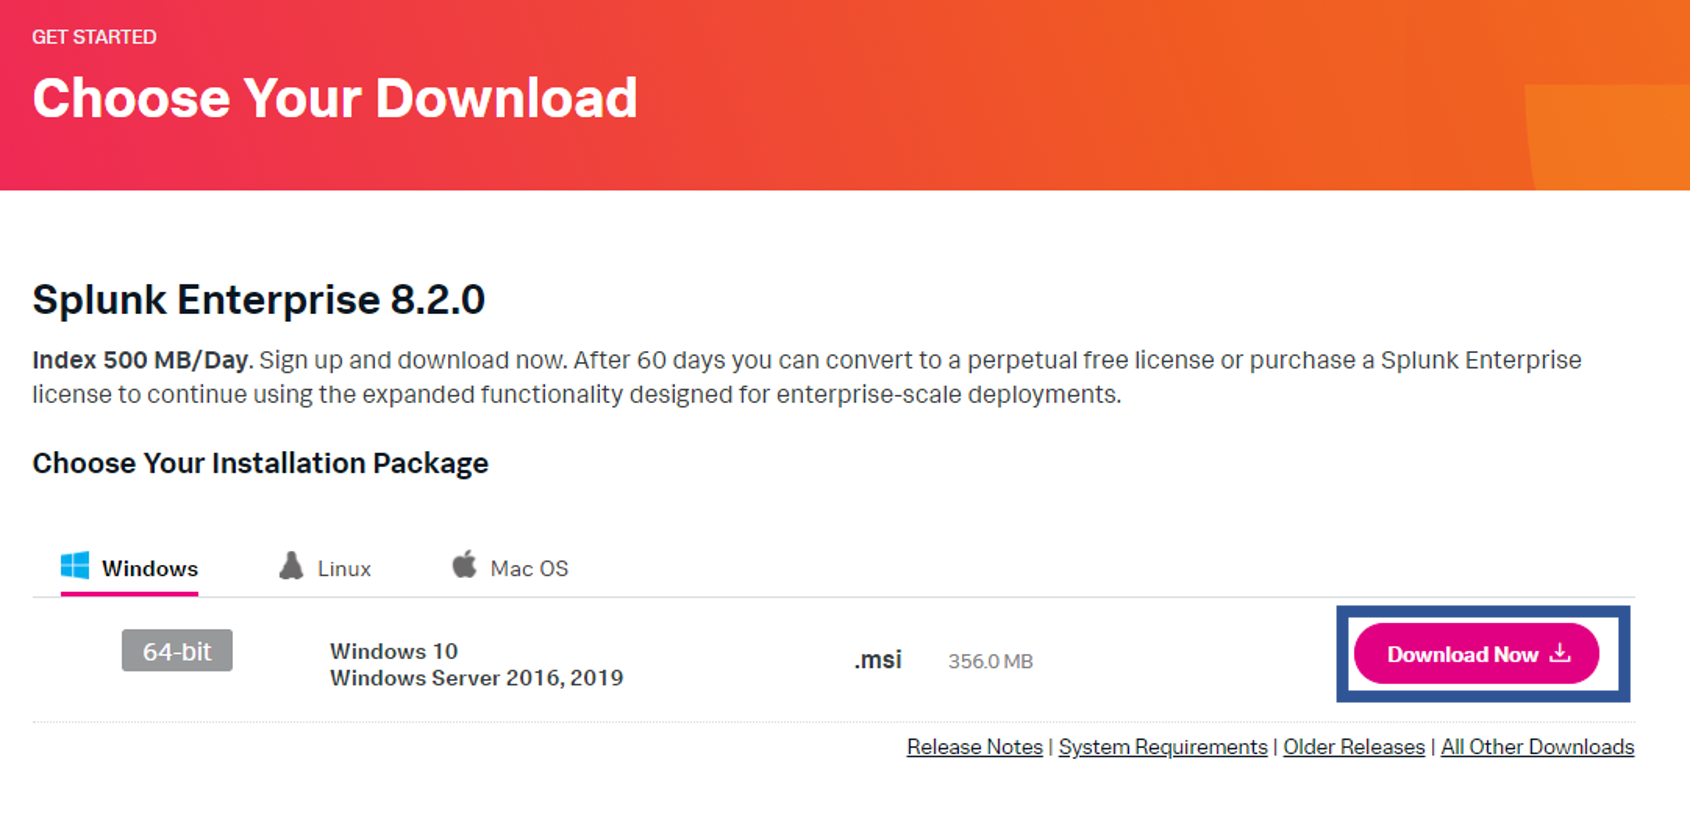1690x815 pixels.
Task: Click the Choose Your Download title
Action: 335,98
